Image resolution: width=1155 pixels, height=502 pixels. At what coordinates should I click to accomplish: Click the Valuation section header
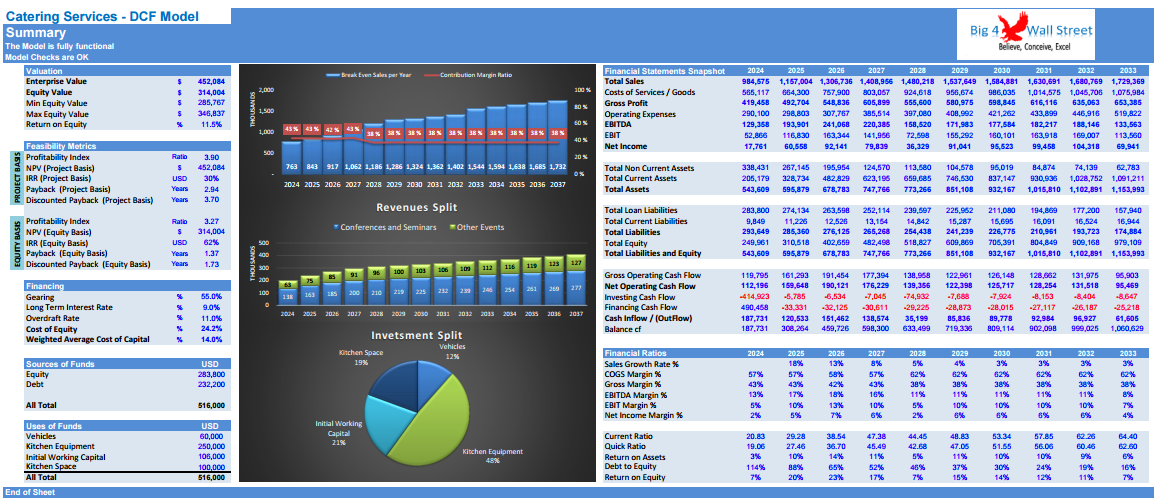click(128, 71)
